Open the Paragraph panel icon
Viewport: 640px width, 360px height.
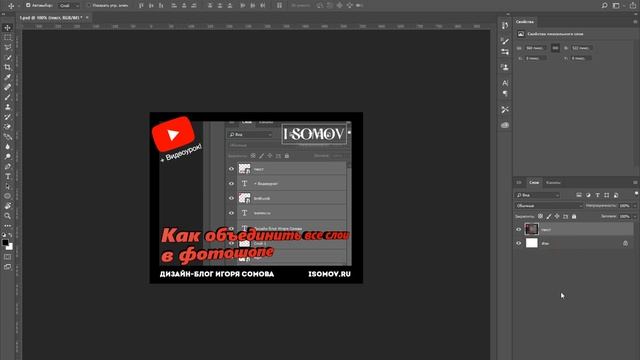coord(505,94)
